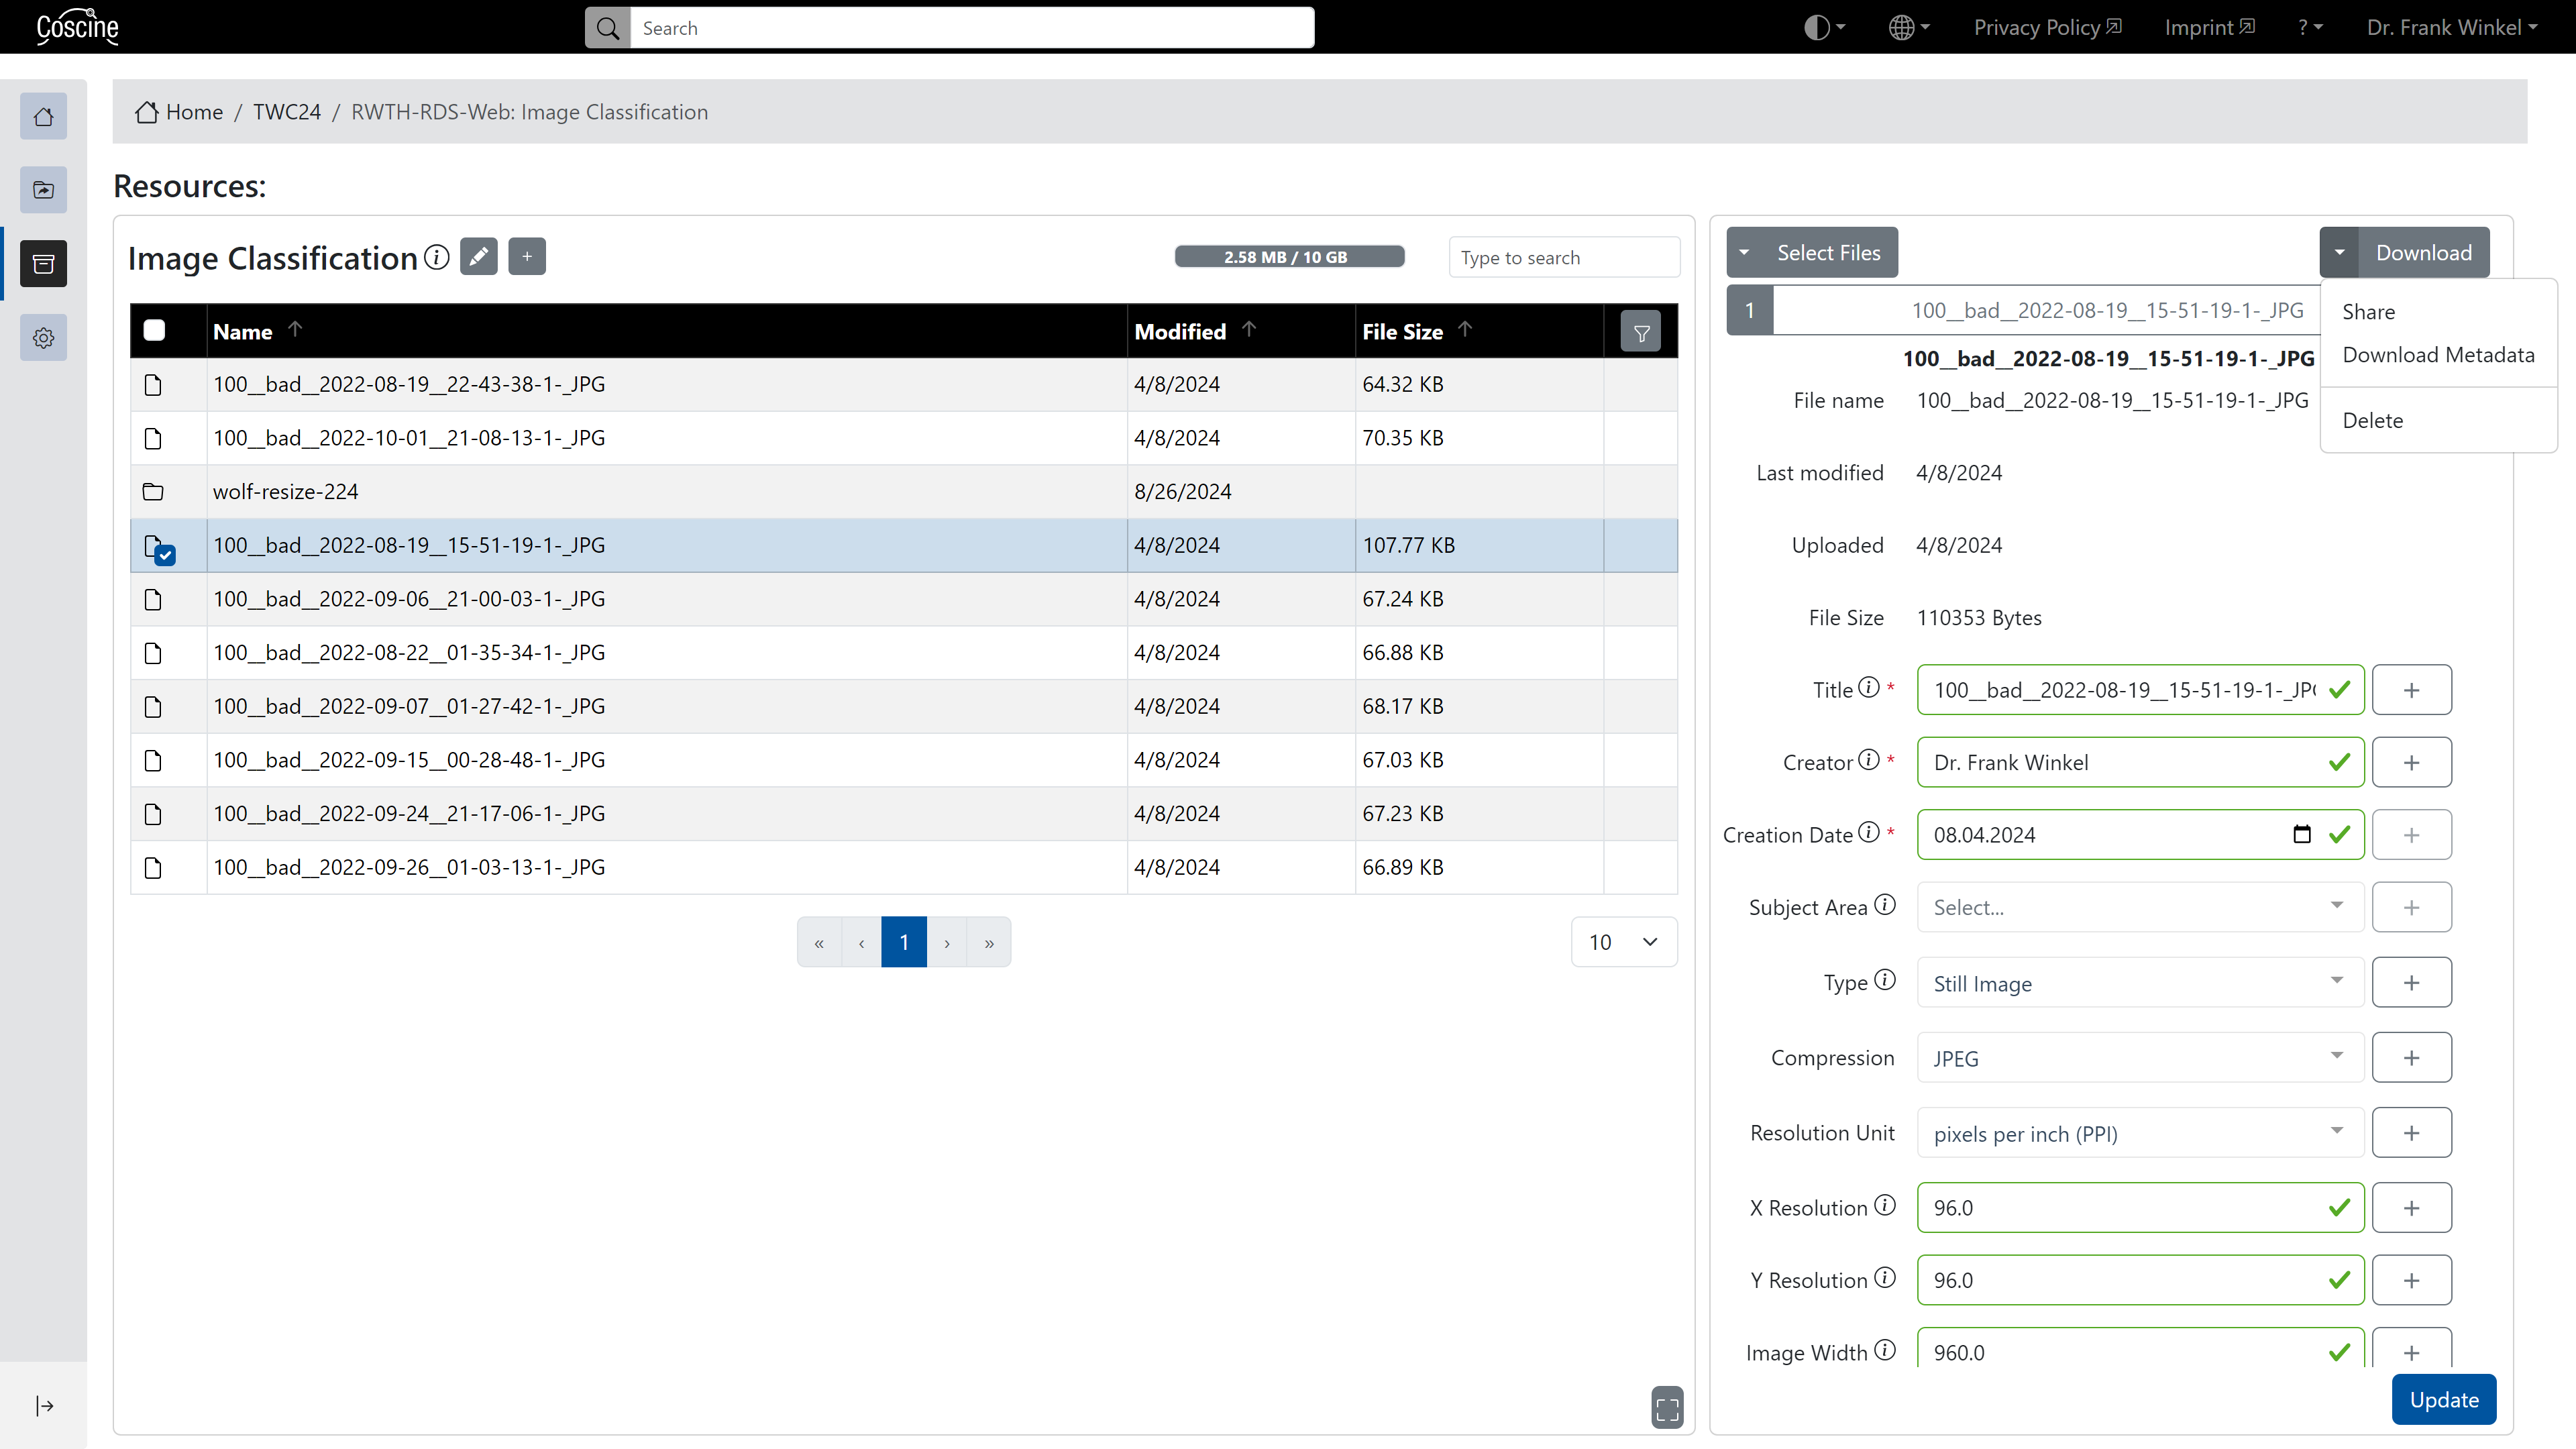Open the Privacy Policy link
The height and width of the screenshot is (1449, 2576).
[2047, 27]
